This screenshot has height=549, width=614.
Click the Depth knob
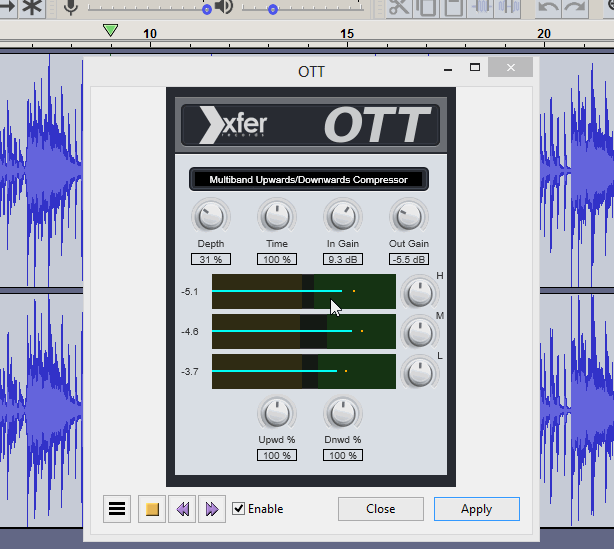click(x=211, y=217)
